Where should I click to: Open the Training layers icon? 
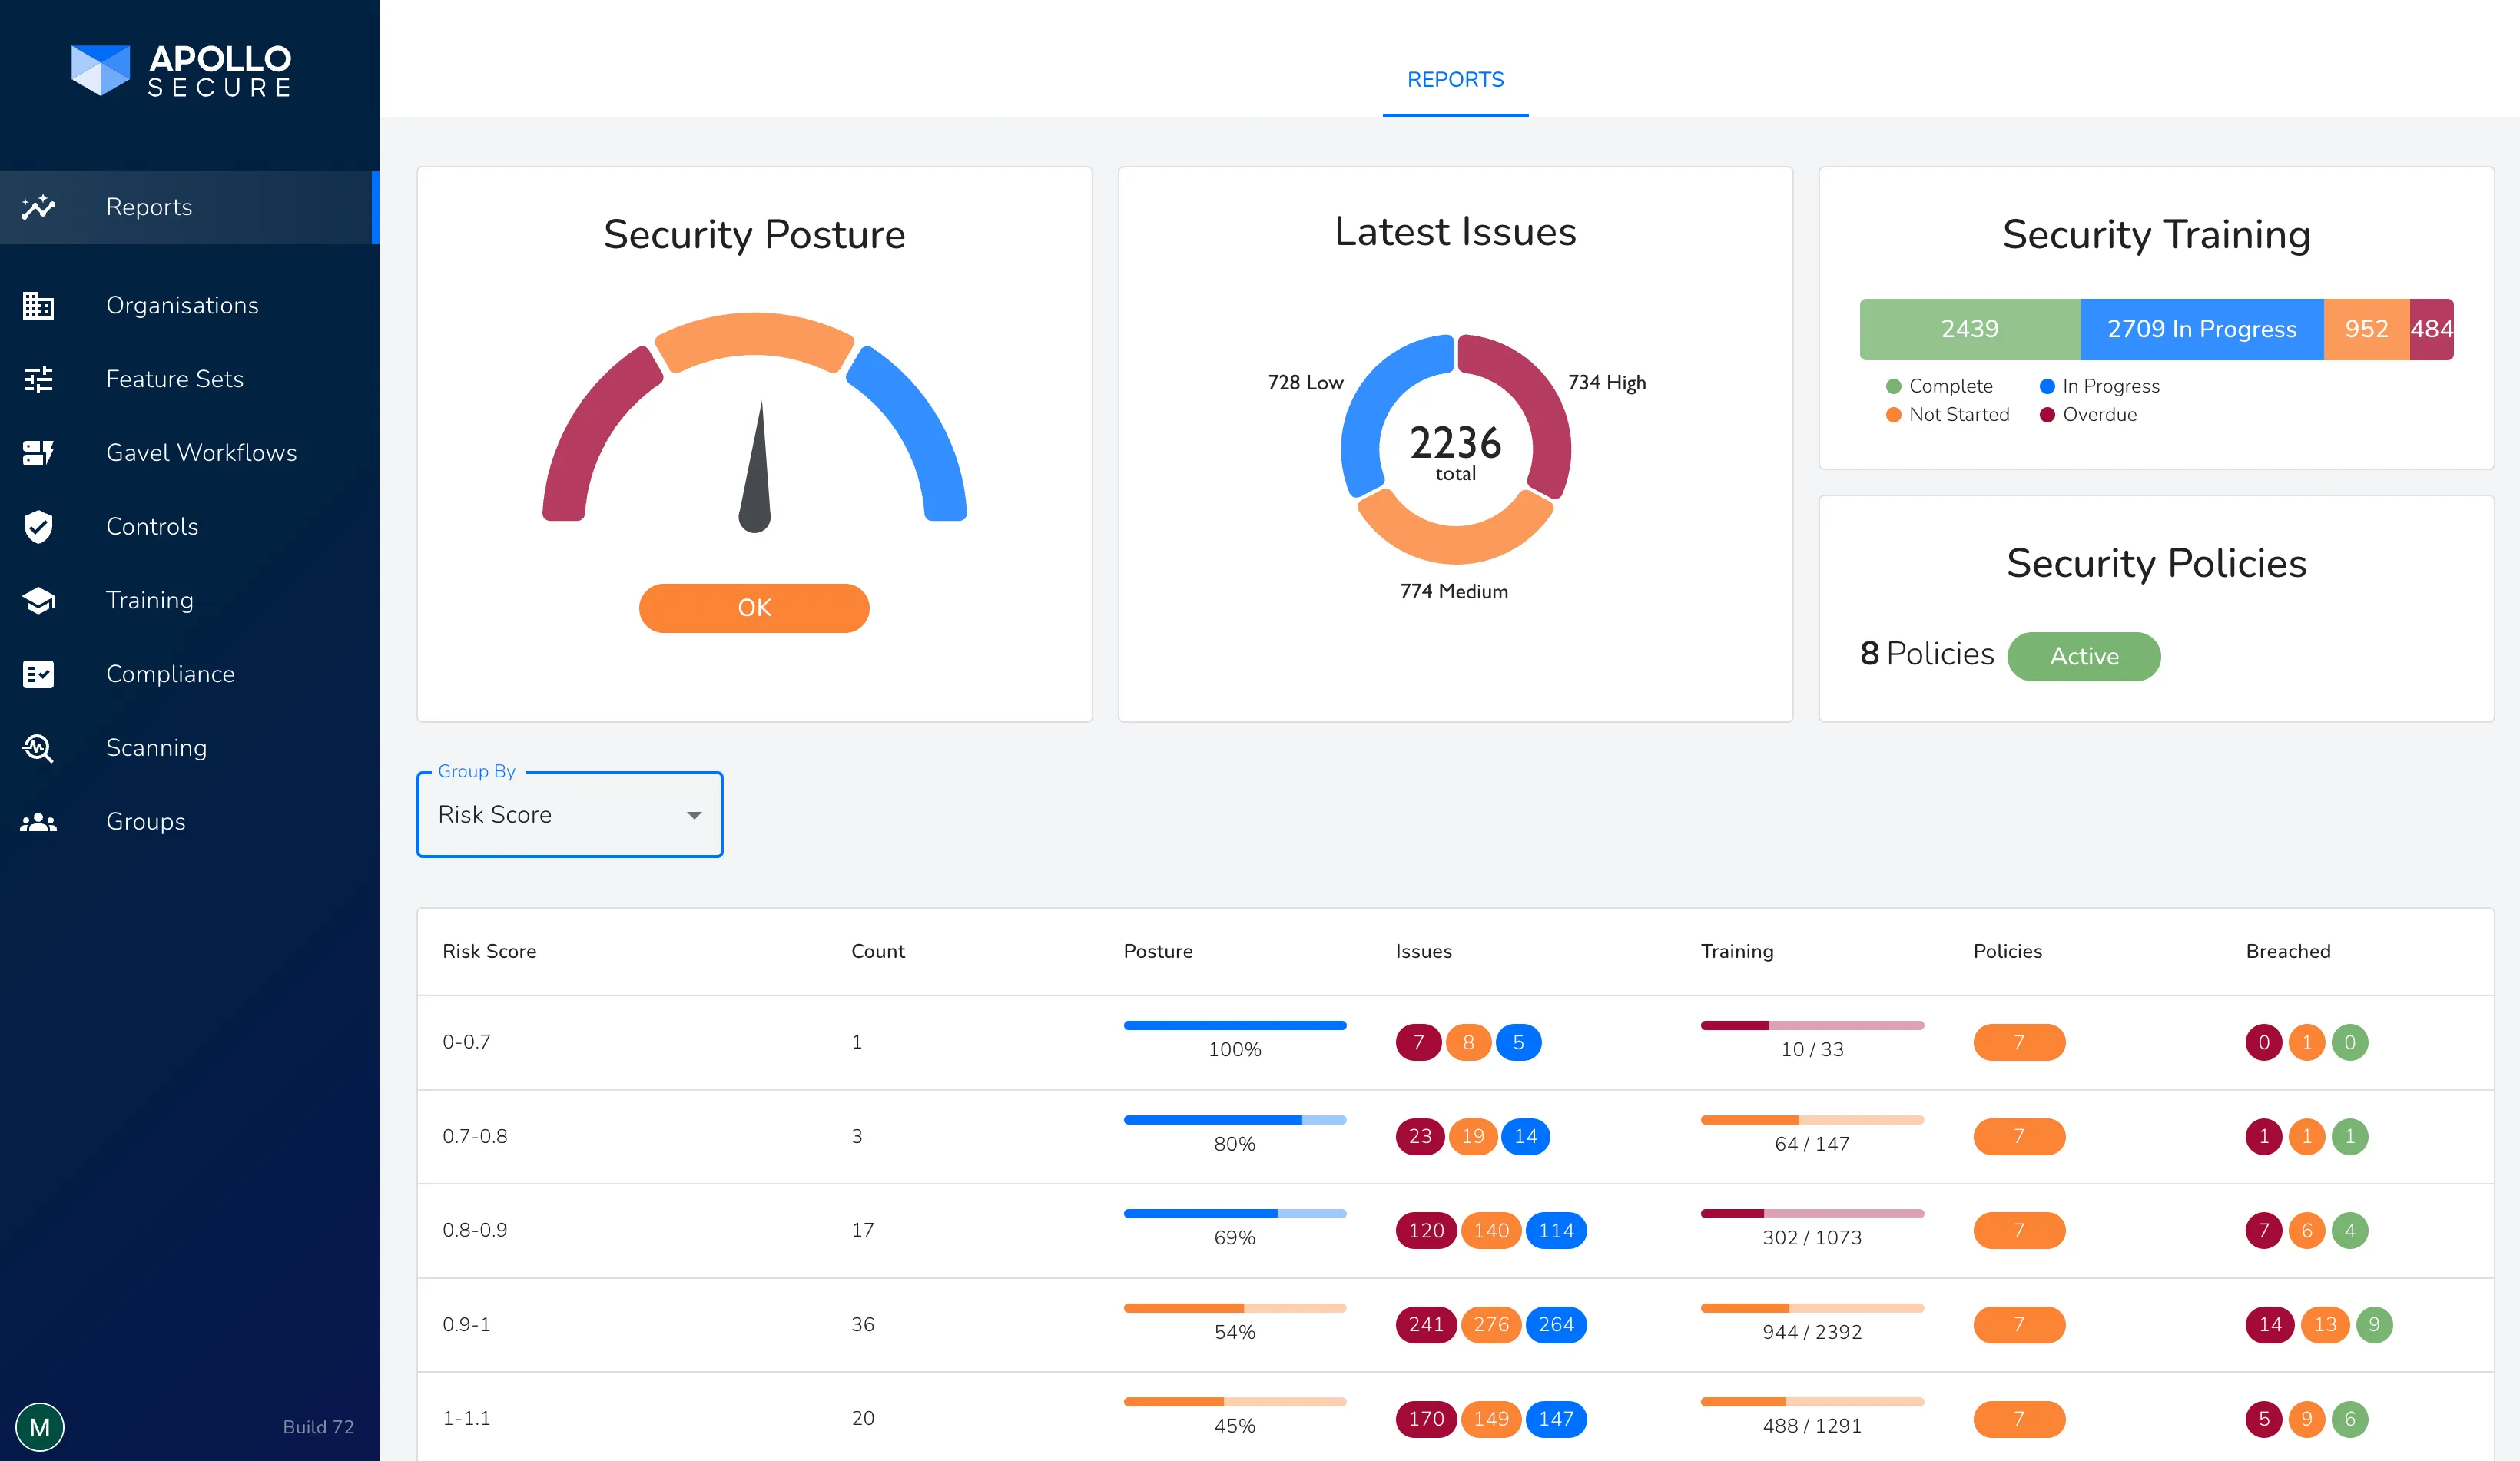(x=38, y=600)
